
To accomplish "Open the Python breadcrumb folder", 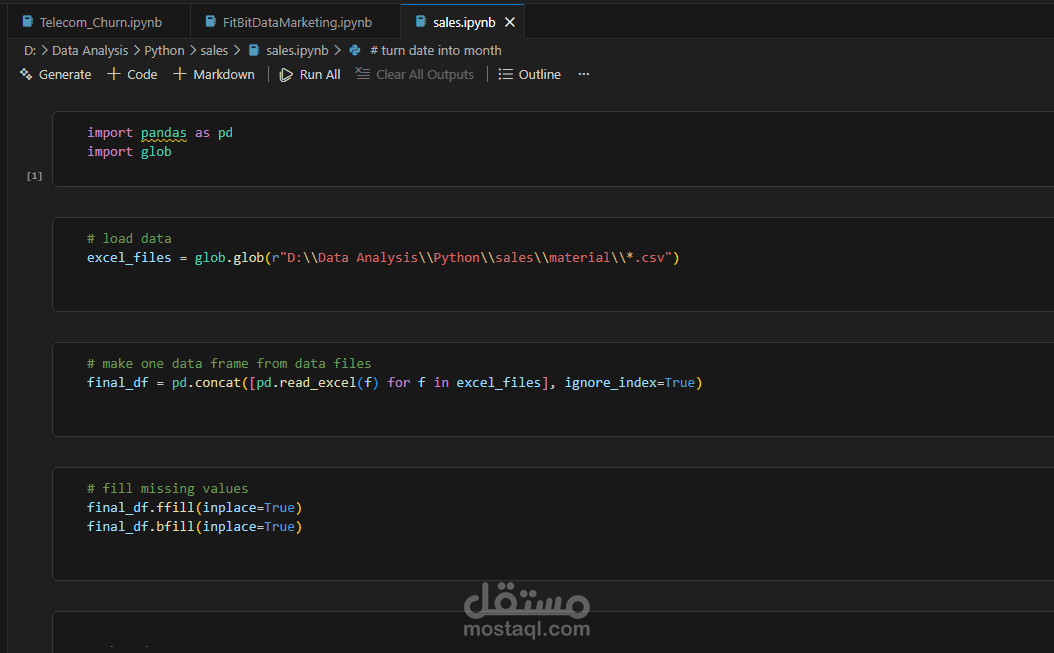I will 164,50.
